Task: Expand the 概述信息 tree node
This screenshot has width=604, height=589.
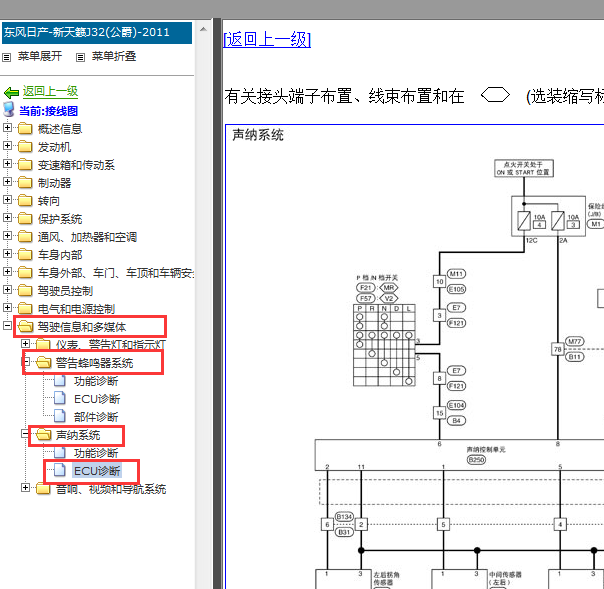Action: click(7, 127)
